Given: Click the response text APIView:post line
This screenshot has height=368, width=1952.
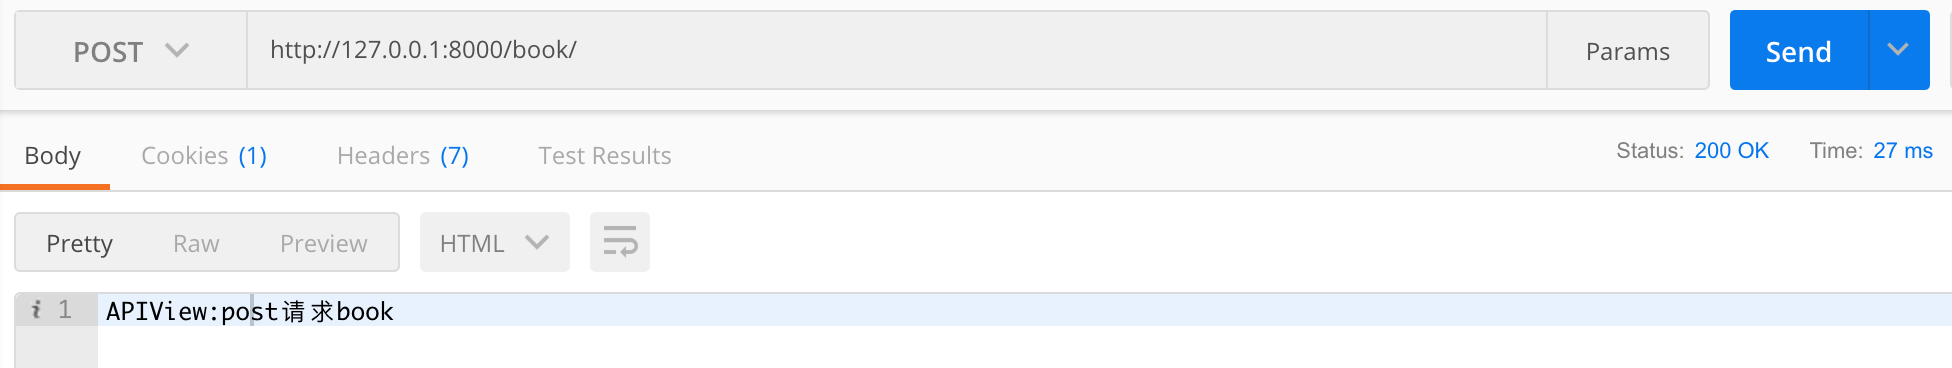Looking at the screenshot, I should pos(250,311).
